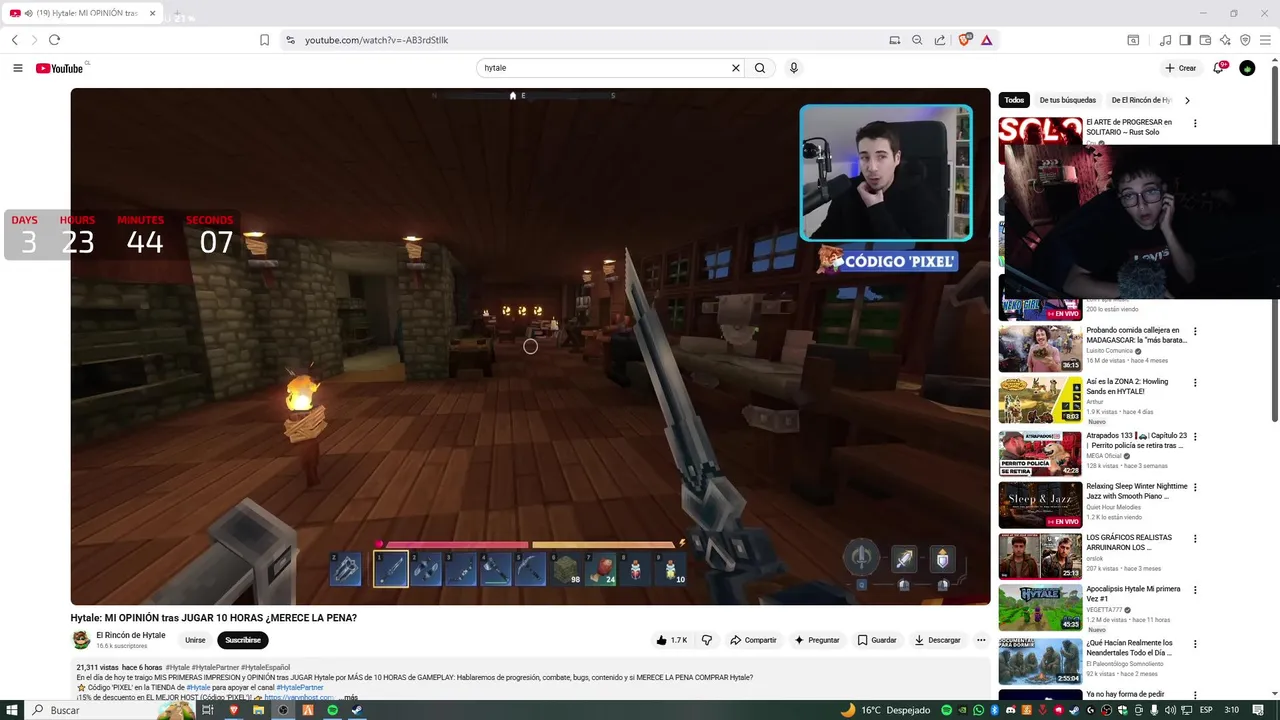
Task: Run the YouTube search magnifier button
Action: tap(760, 68)
